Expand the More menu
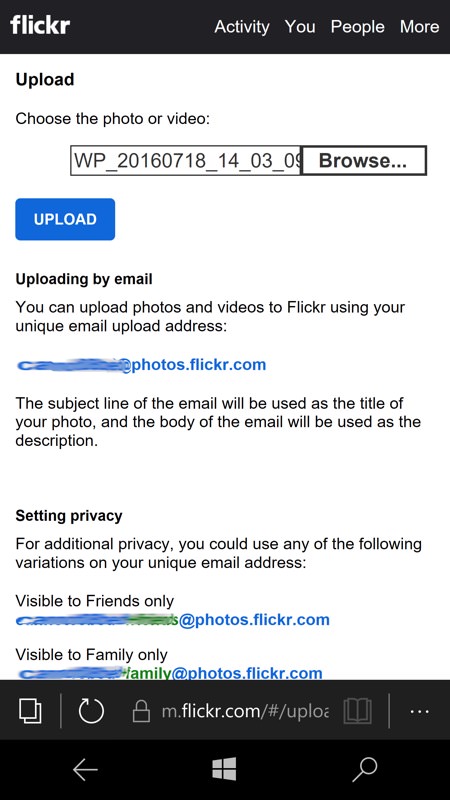 419,27
